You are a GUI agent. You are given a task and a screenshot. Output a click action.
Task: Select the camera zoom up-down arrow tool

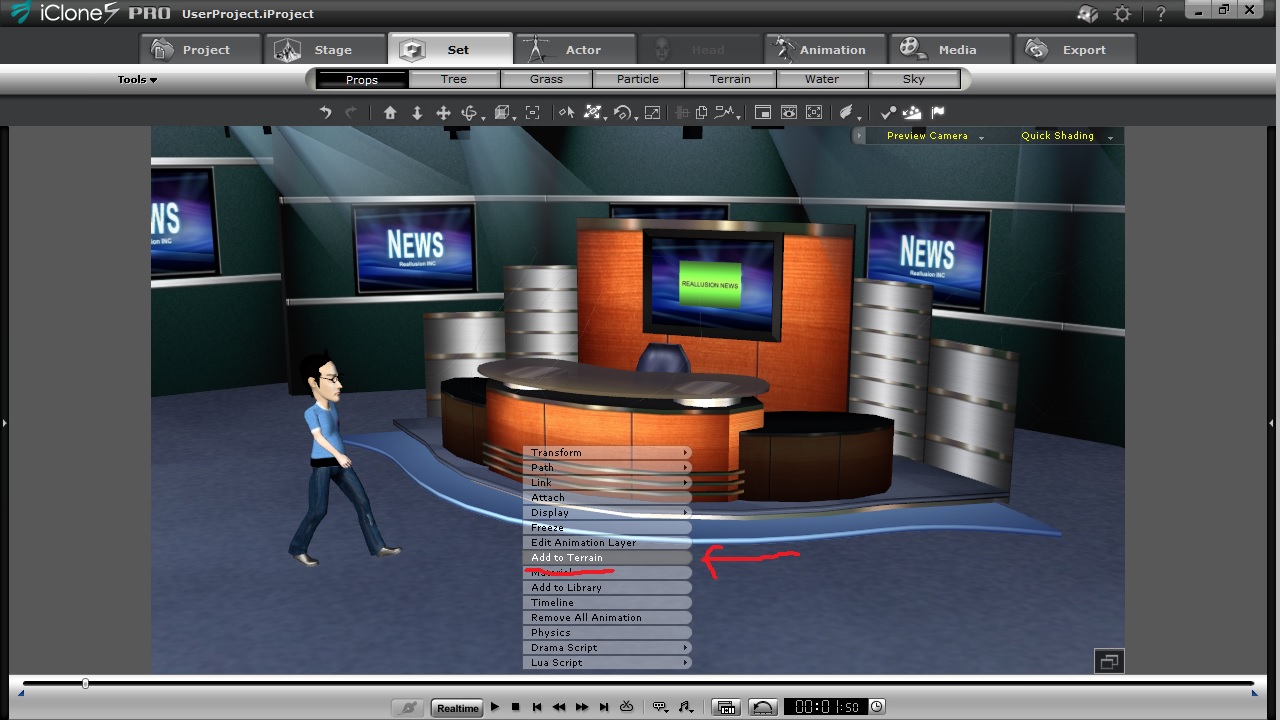(417, 112)
